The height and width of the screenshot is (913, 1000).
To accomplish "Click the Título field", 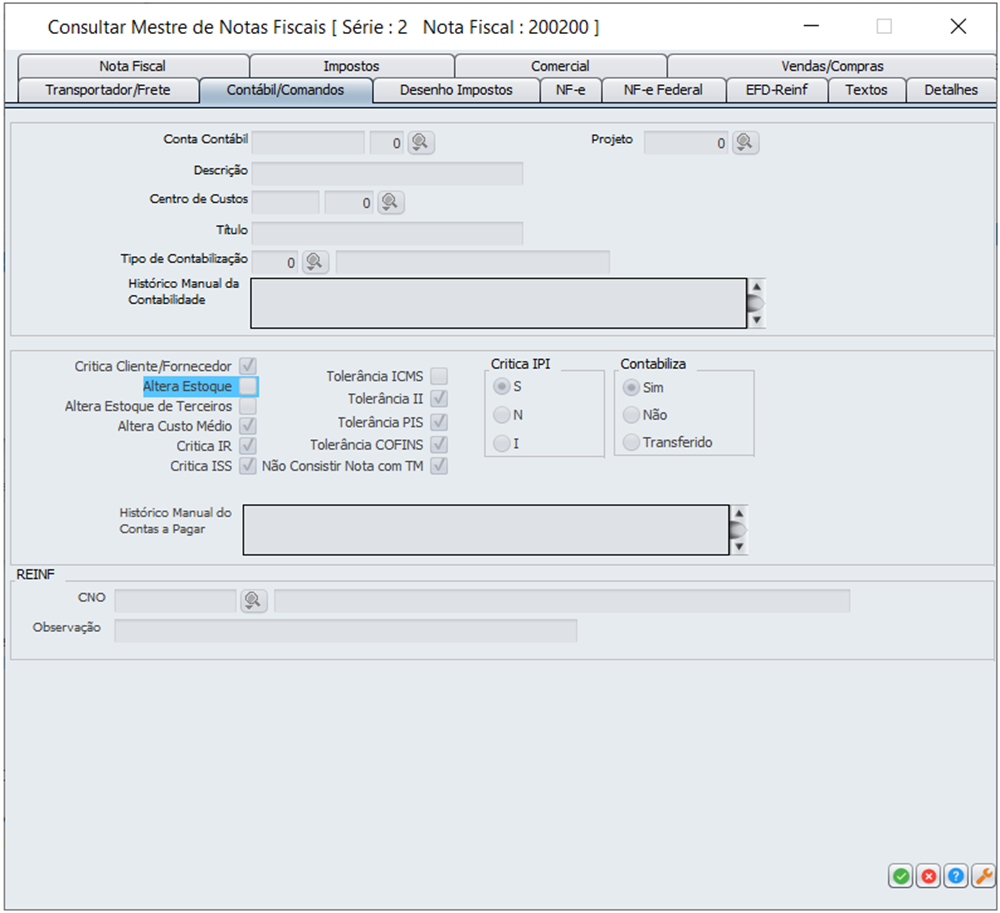I will [387, 233].
